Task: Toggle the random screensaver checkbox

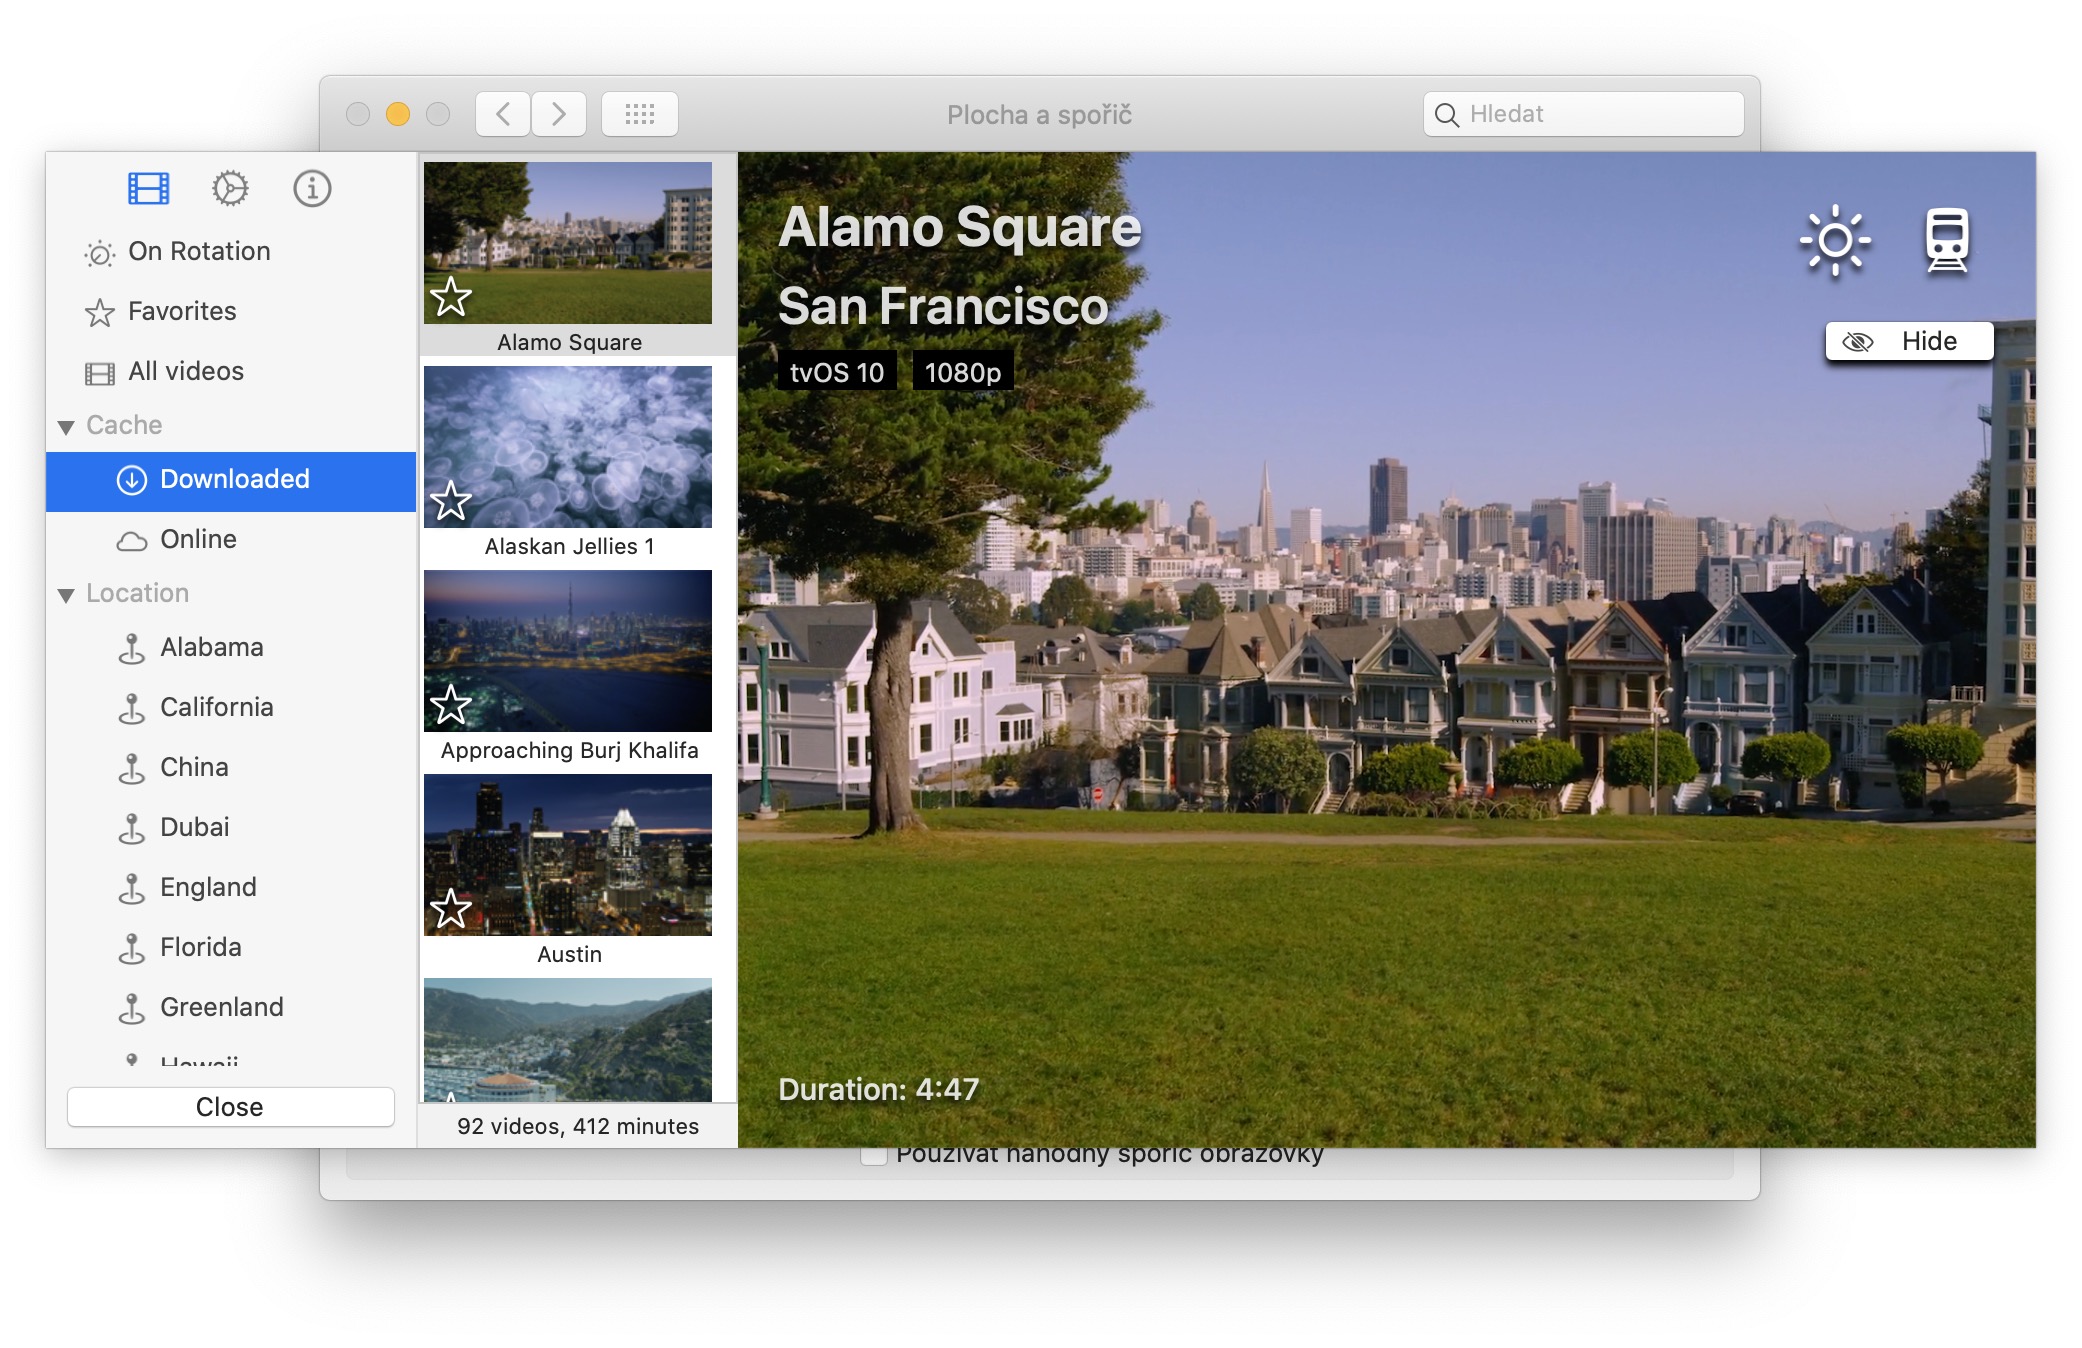Action: coord(874,1156)
